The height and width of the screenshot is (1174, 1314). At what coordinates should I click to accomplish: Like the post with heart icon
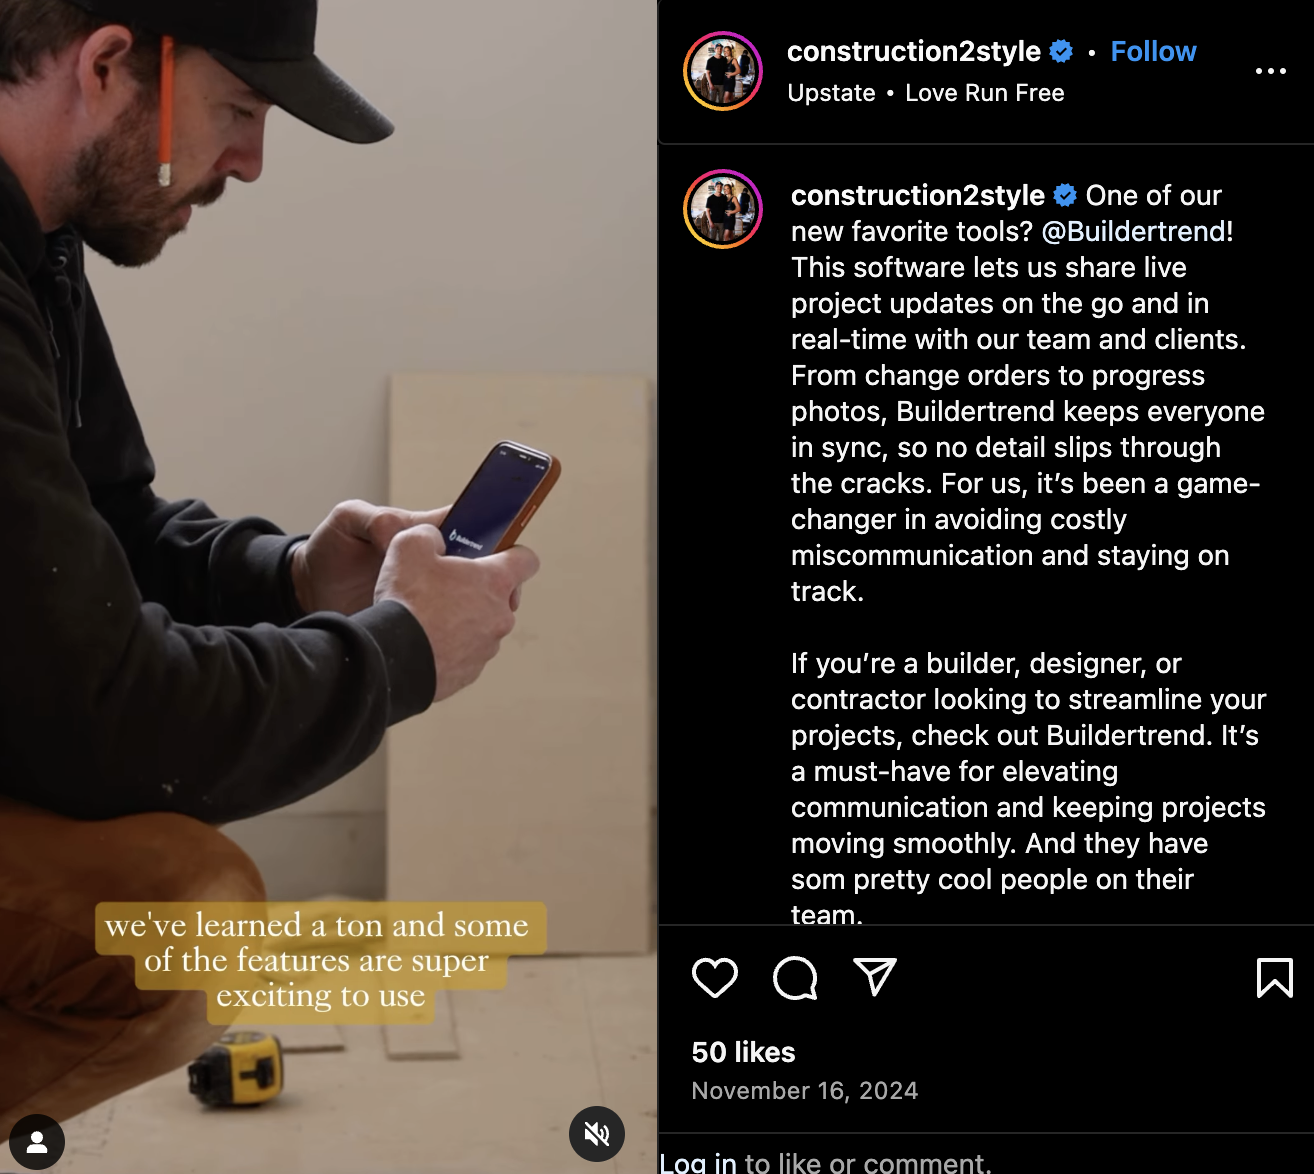715,978
